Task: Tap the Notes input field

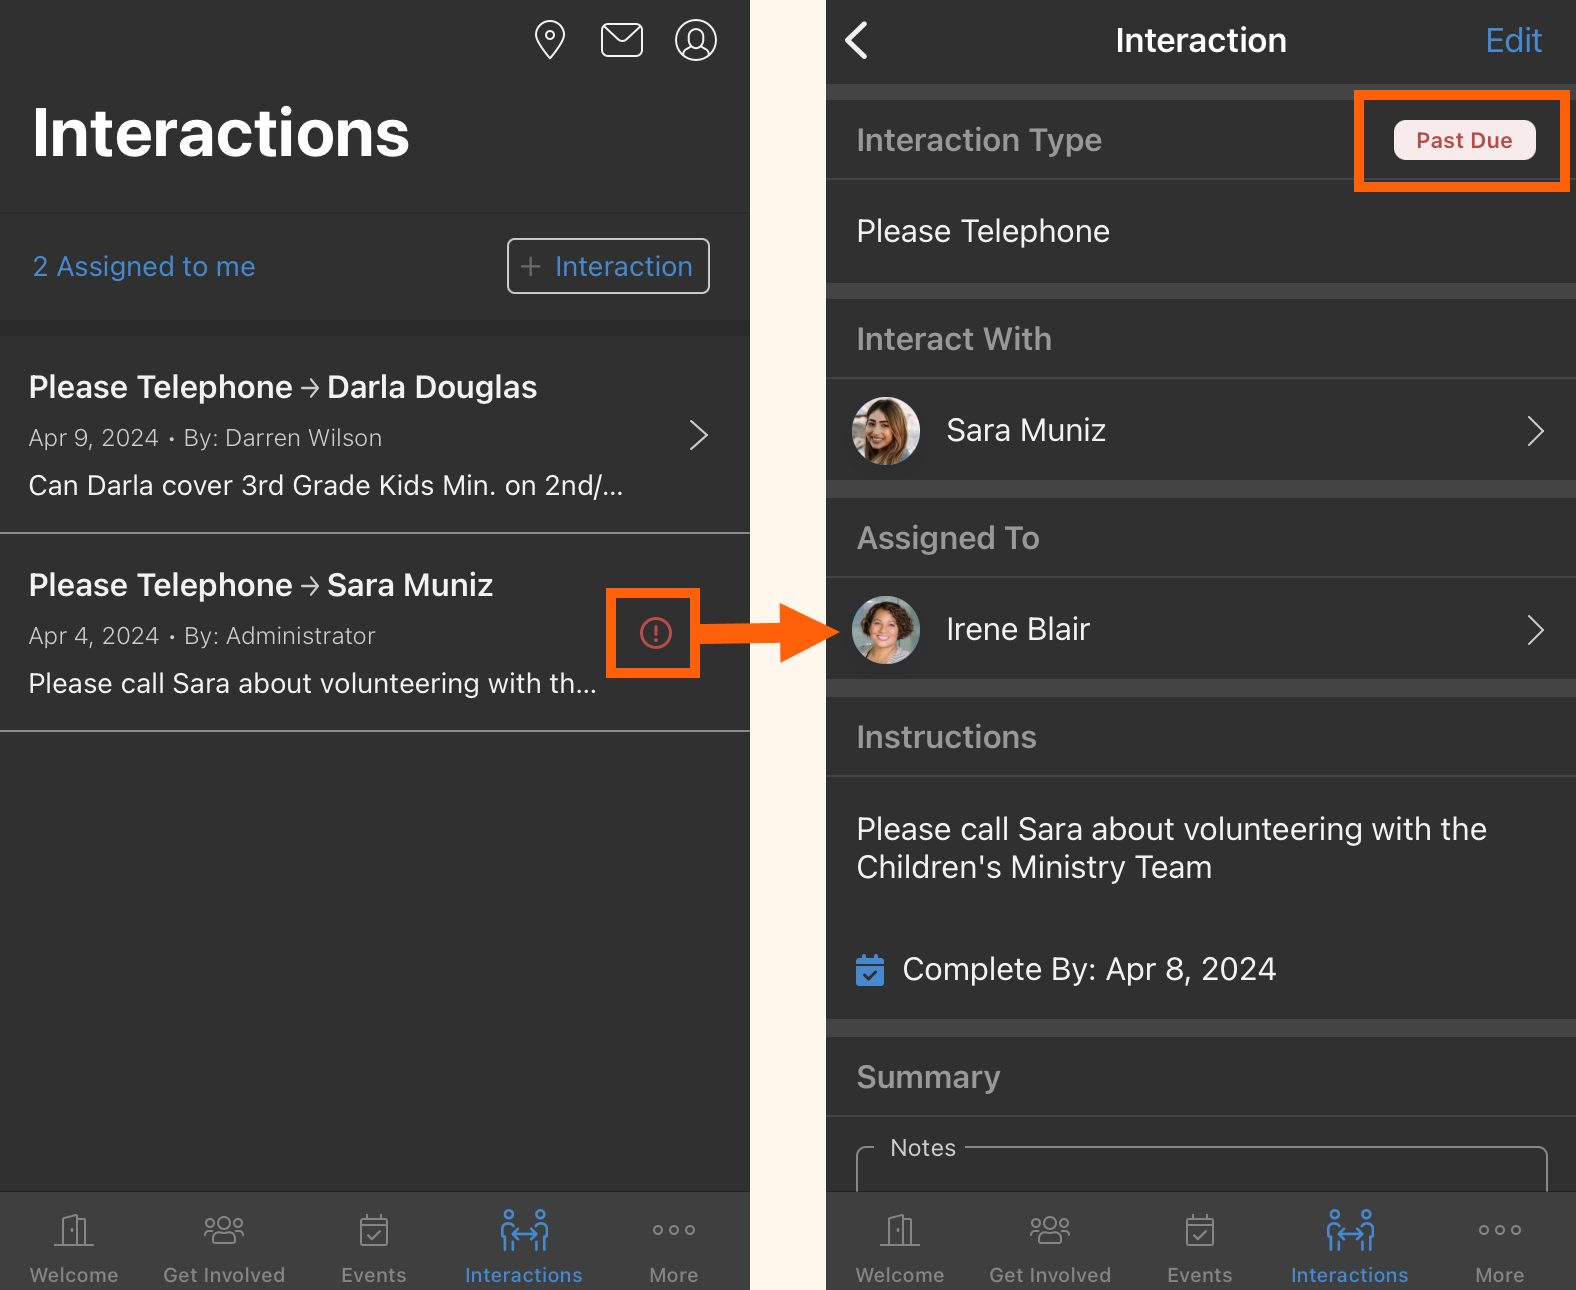Action: pos(1200,1170)
